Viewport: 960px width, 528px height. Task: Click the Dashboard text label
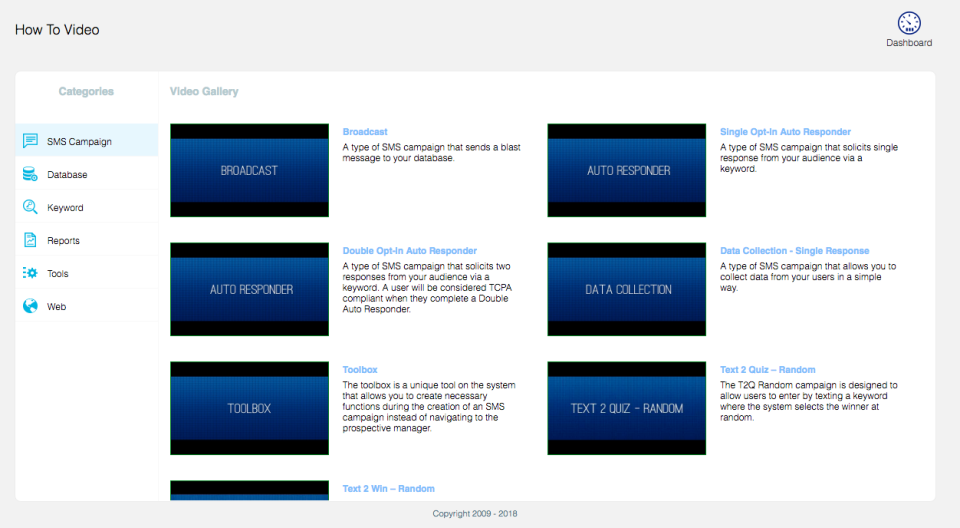click(909, 43)
